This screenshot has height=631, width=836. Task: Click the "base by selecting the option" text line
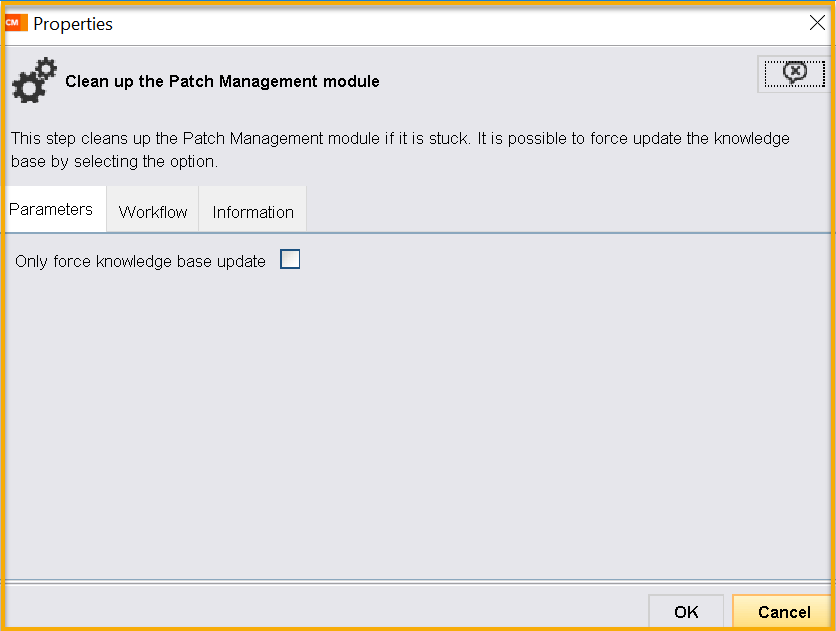pyautogui.click(x=114, y=161)
